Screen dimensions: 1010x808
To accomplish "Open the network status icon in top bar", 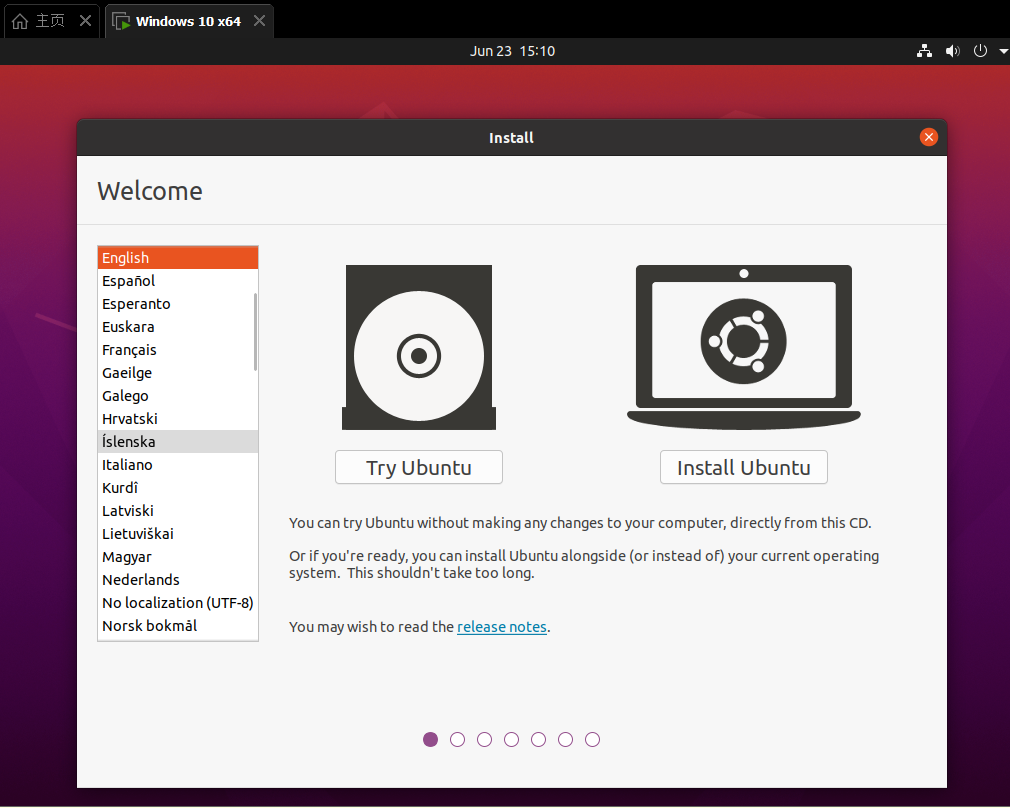I will [x=924, y=51].
